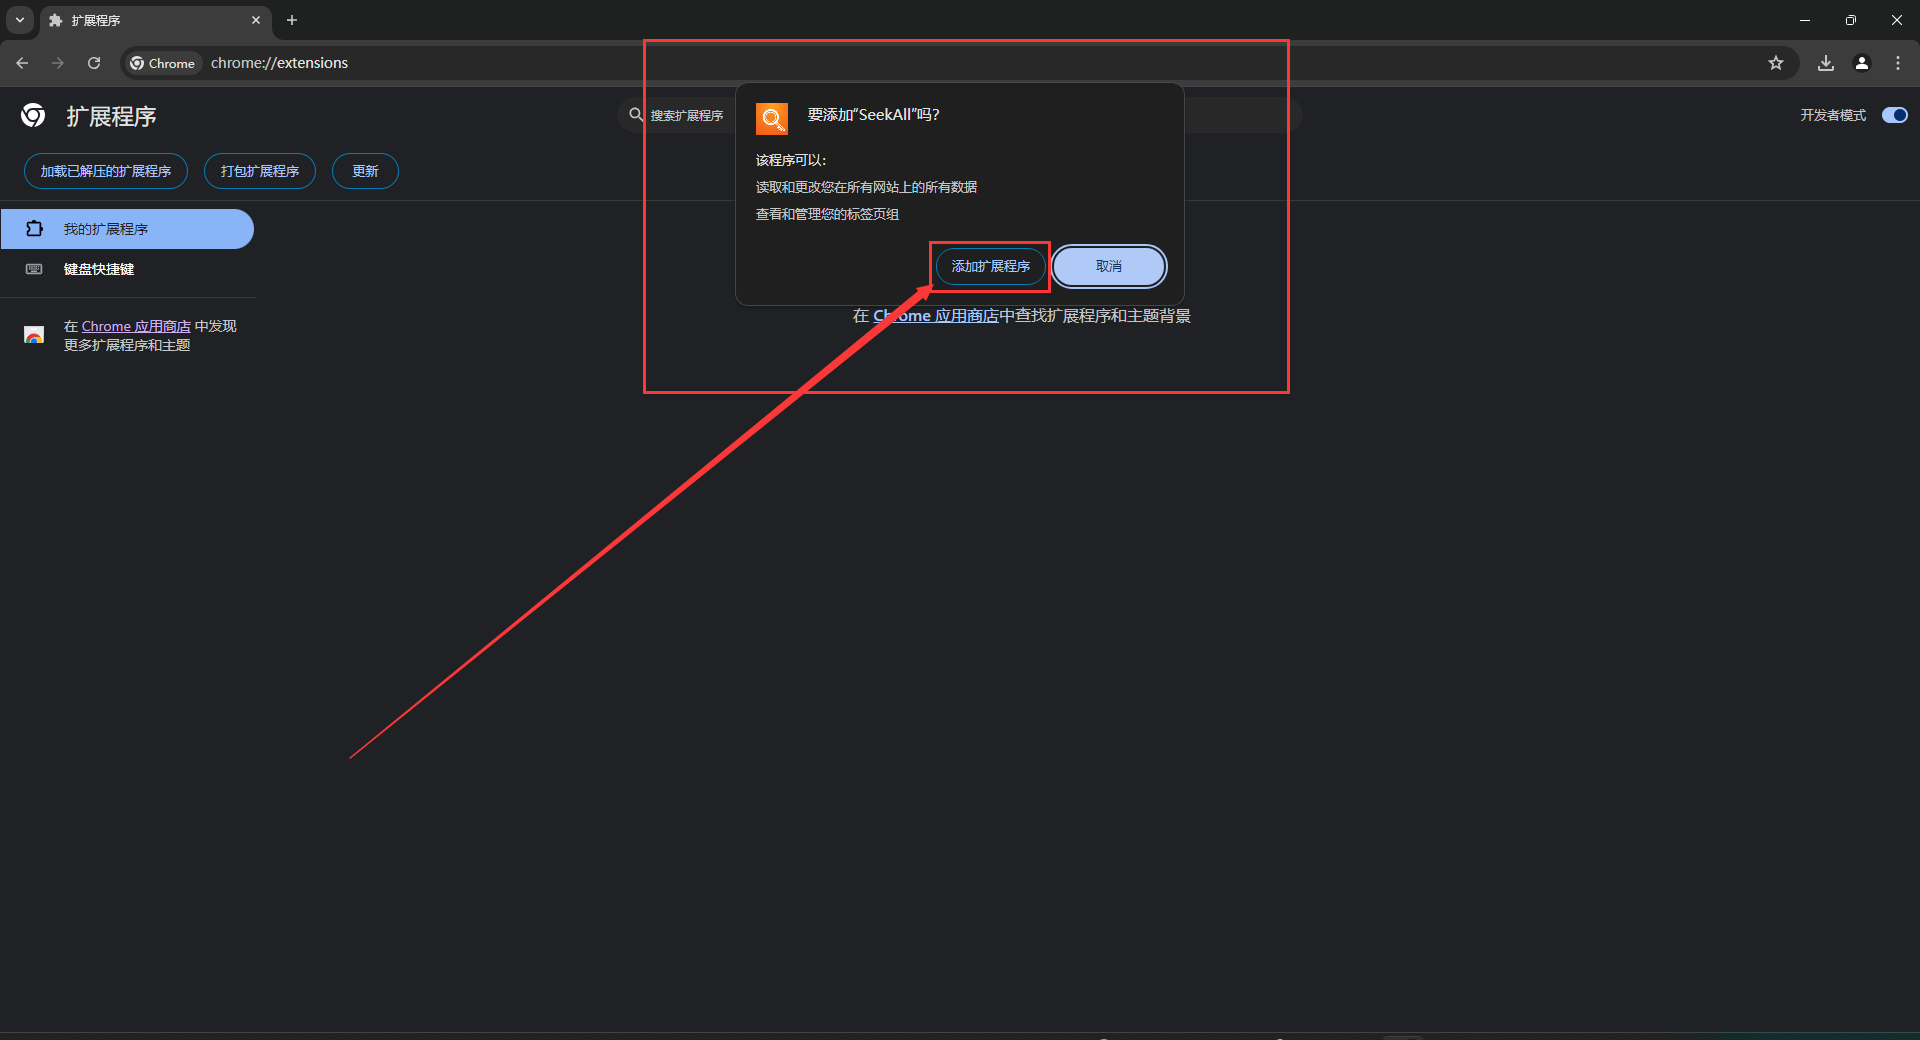Viewport: 1920px width, 1040px height.
Task: Toggle the 开发者模式 switch
Action: point(1894,115)
